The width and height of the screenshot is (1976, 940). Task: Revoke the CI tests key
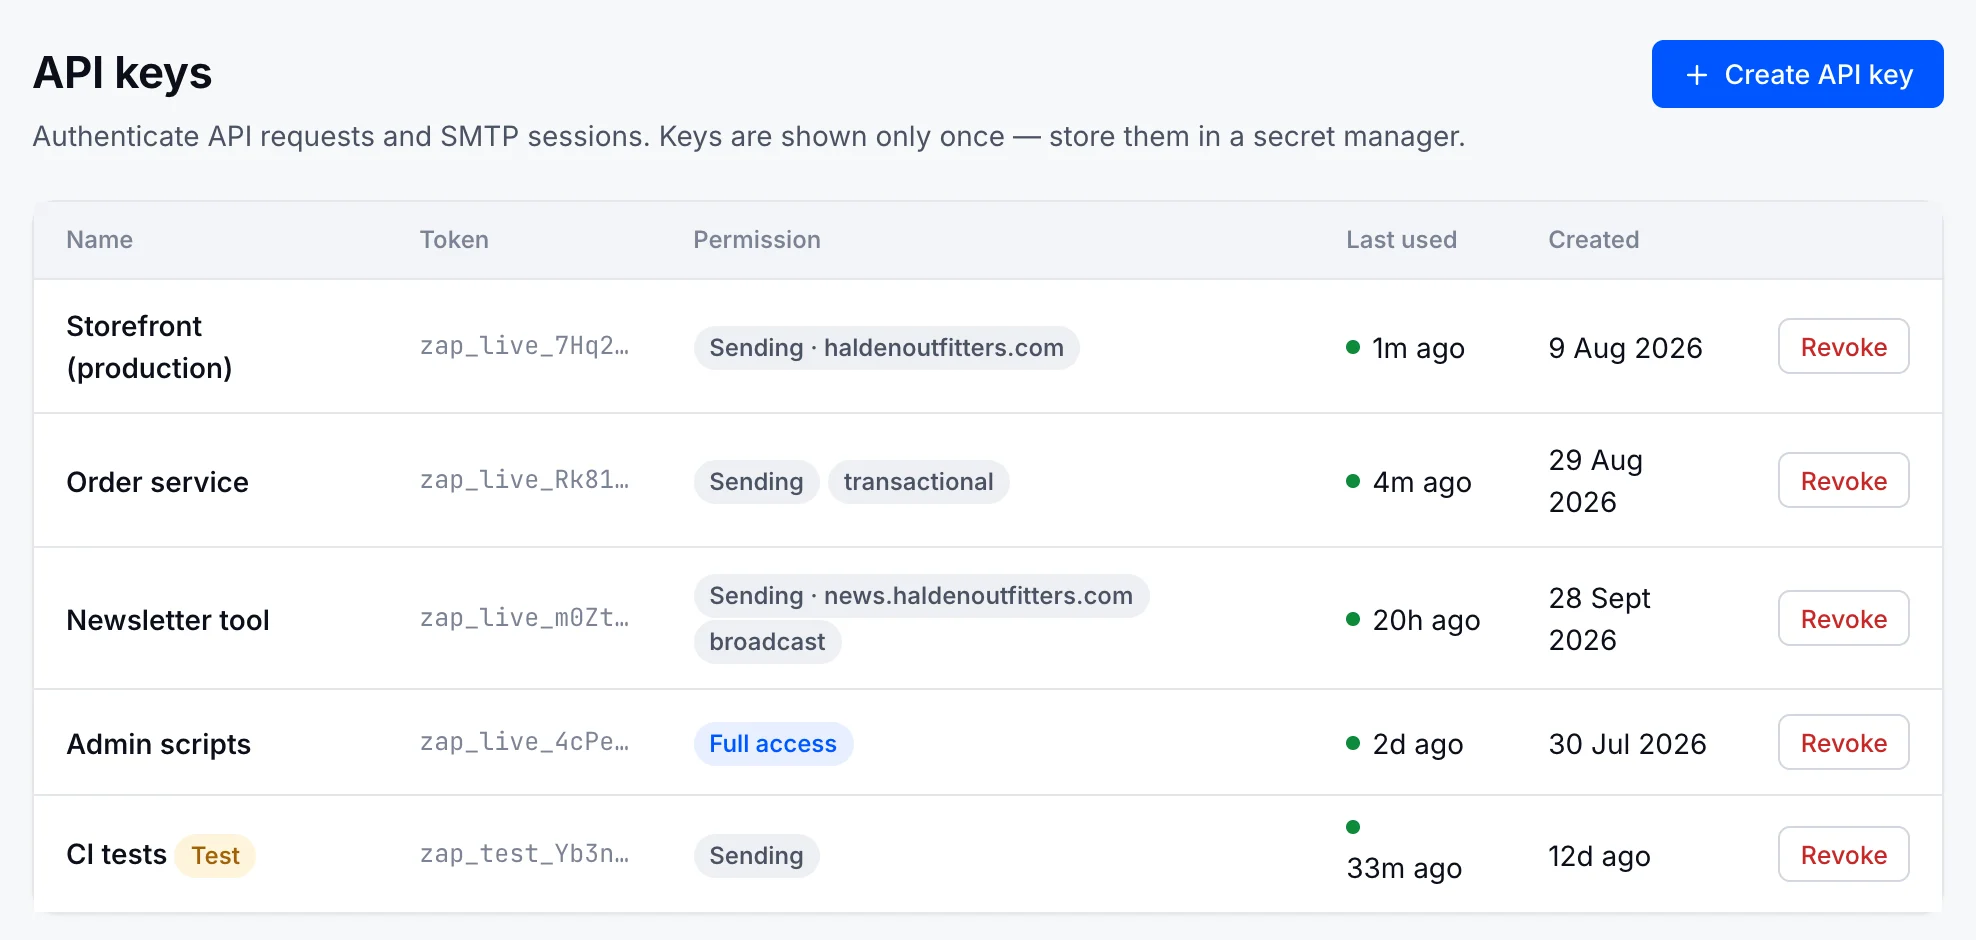pos(1843,854)
